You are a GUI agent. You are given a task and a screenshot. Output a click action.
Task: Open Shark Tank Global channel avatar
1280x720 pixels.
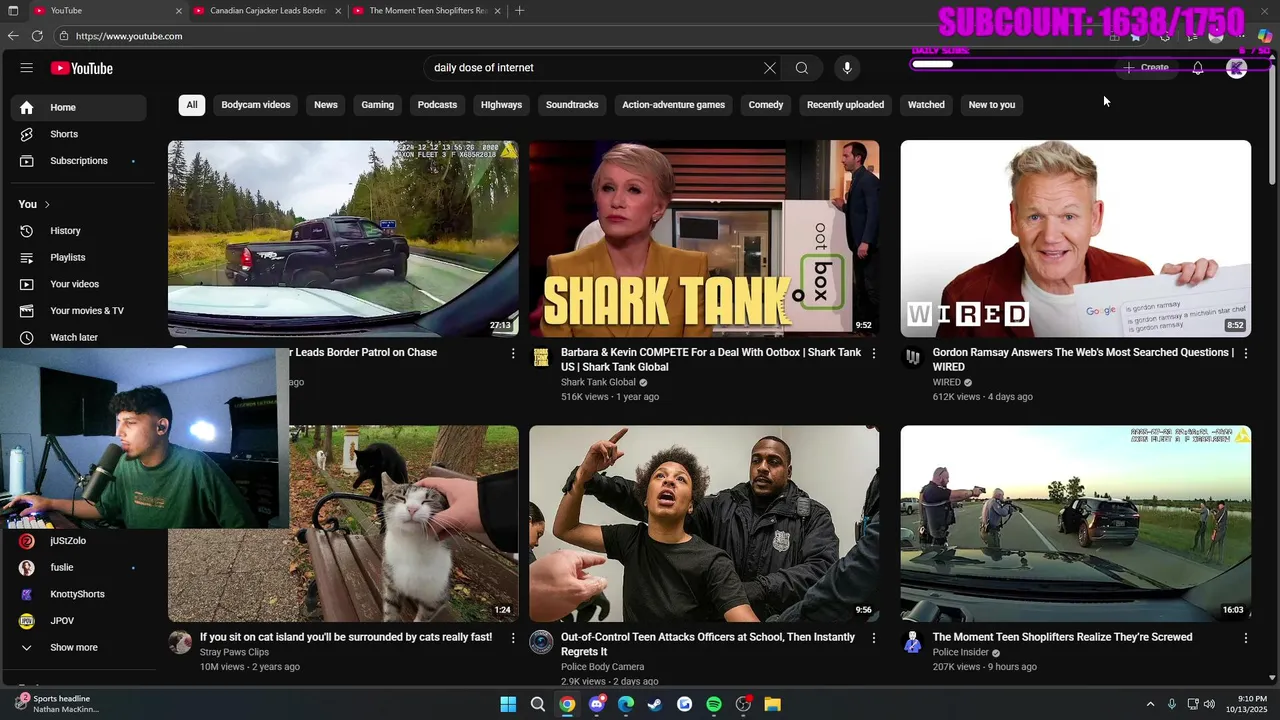541,358
